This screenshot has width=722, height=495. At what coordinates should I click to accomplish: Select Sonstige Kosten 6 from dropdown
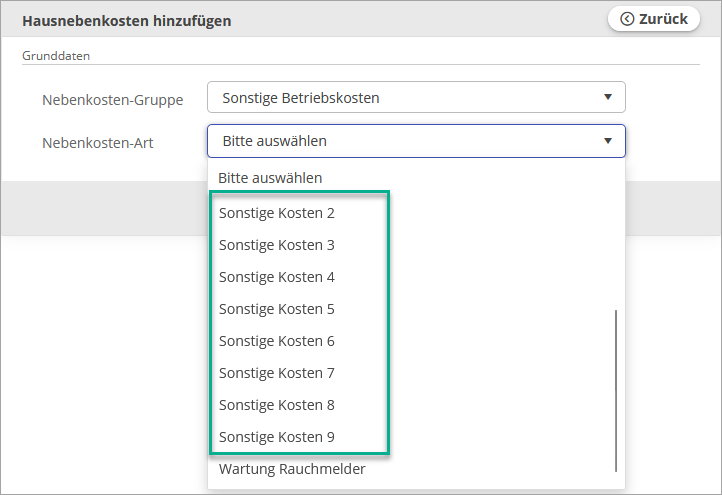pyautogui.click(x=277, y=341)
